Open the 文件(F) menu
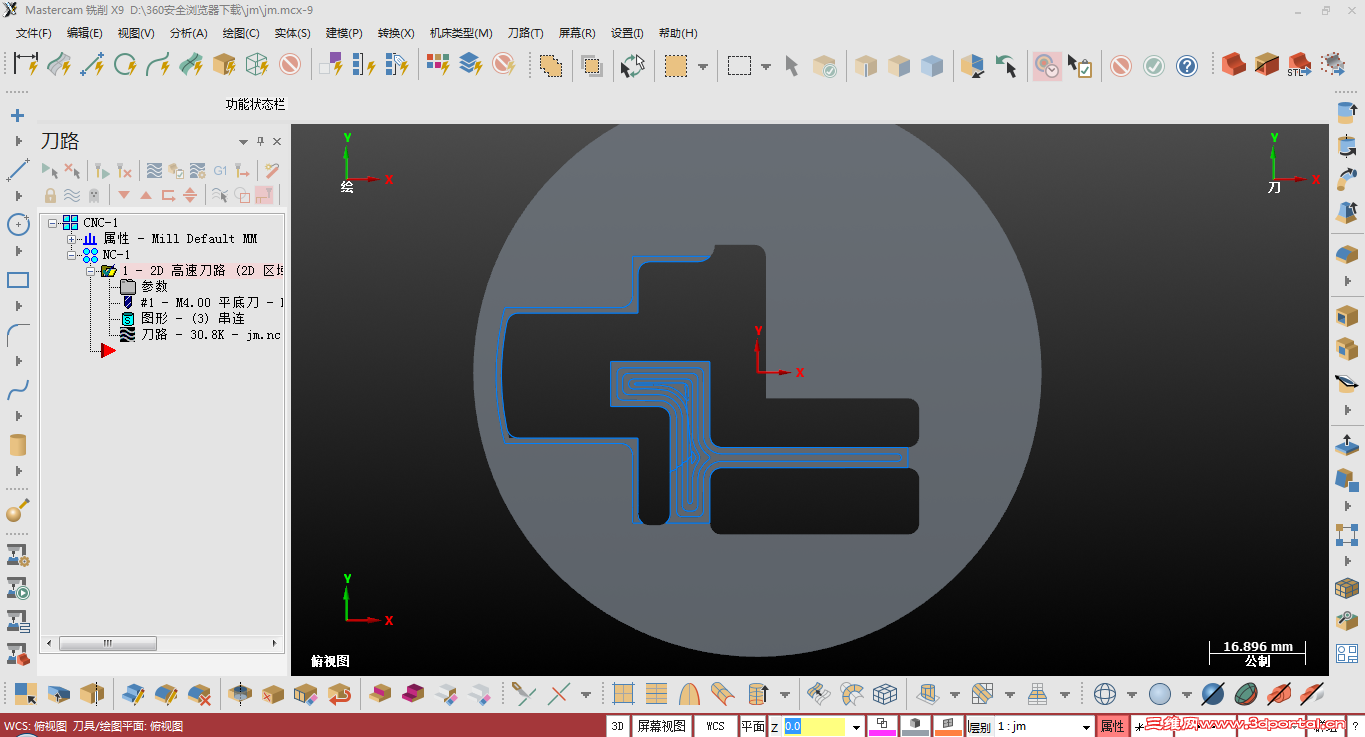This screenshot has width=1365, height=737. [34, 33]
